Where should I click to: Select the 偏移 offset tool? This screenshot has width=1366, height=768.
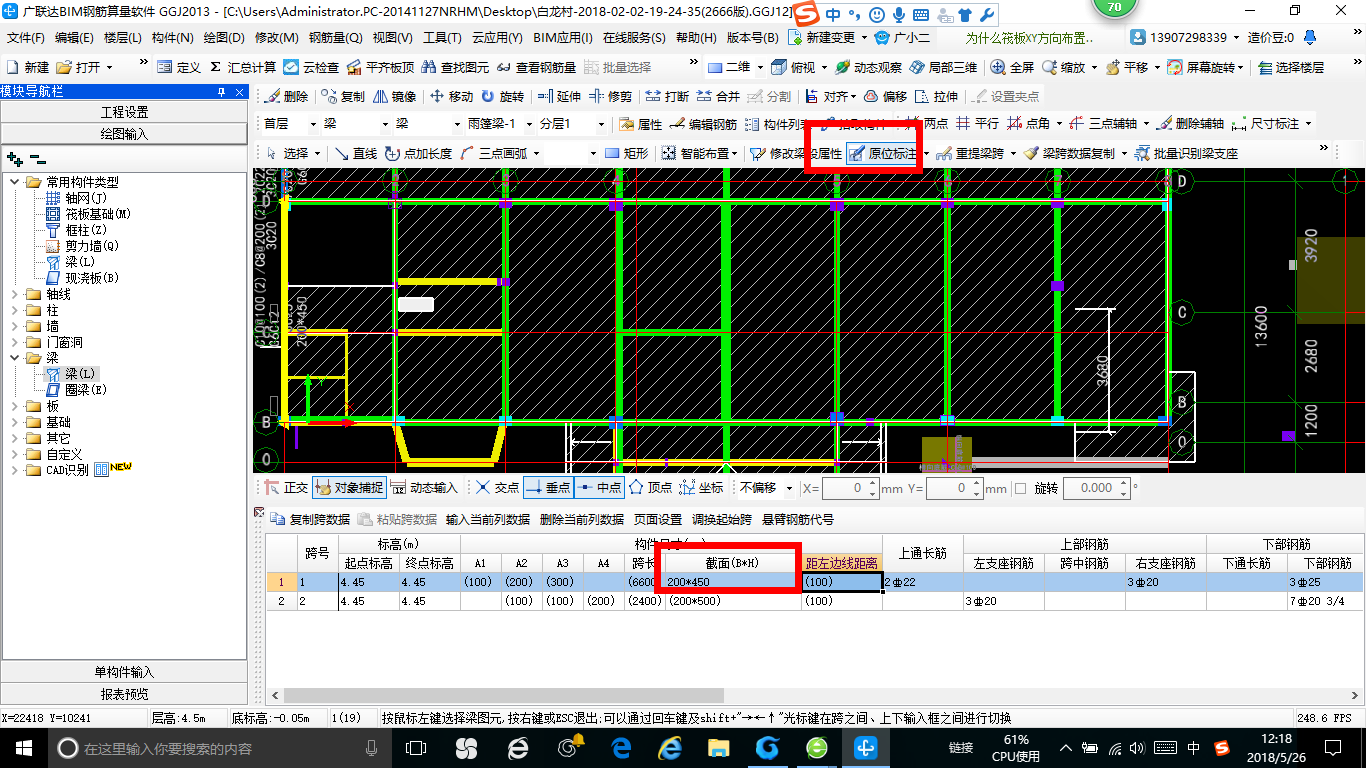pyautogui.click(x=885, y=97)
